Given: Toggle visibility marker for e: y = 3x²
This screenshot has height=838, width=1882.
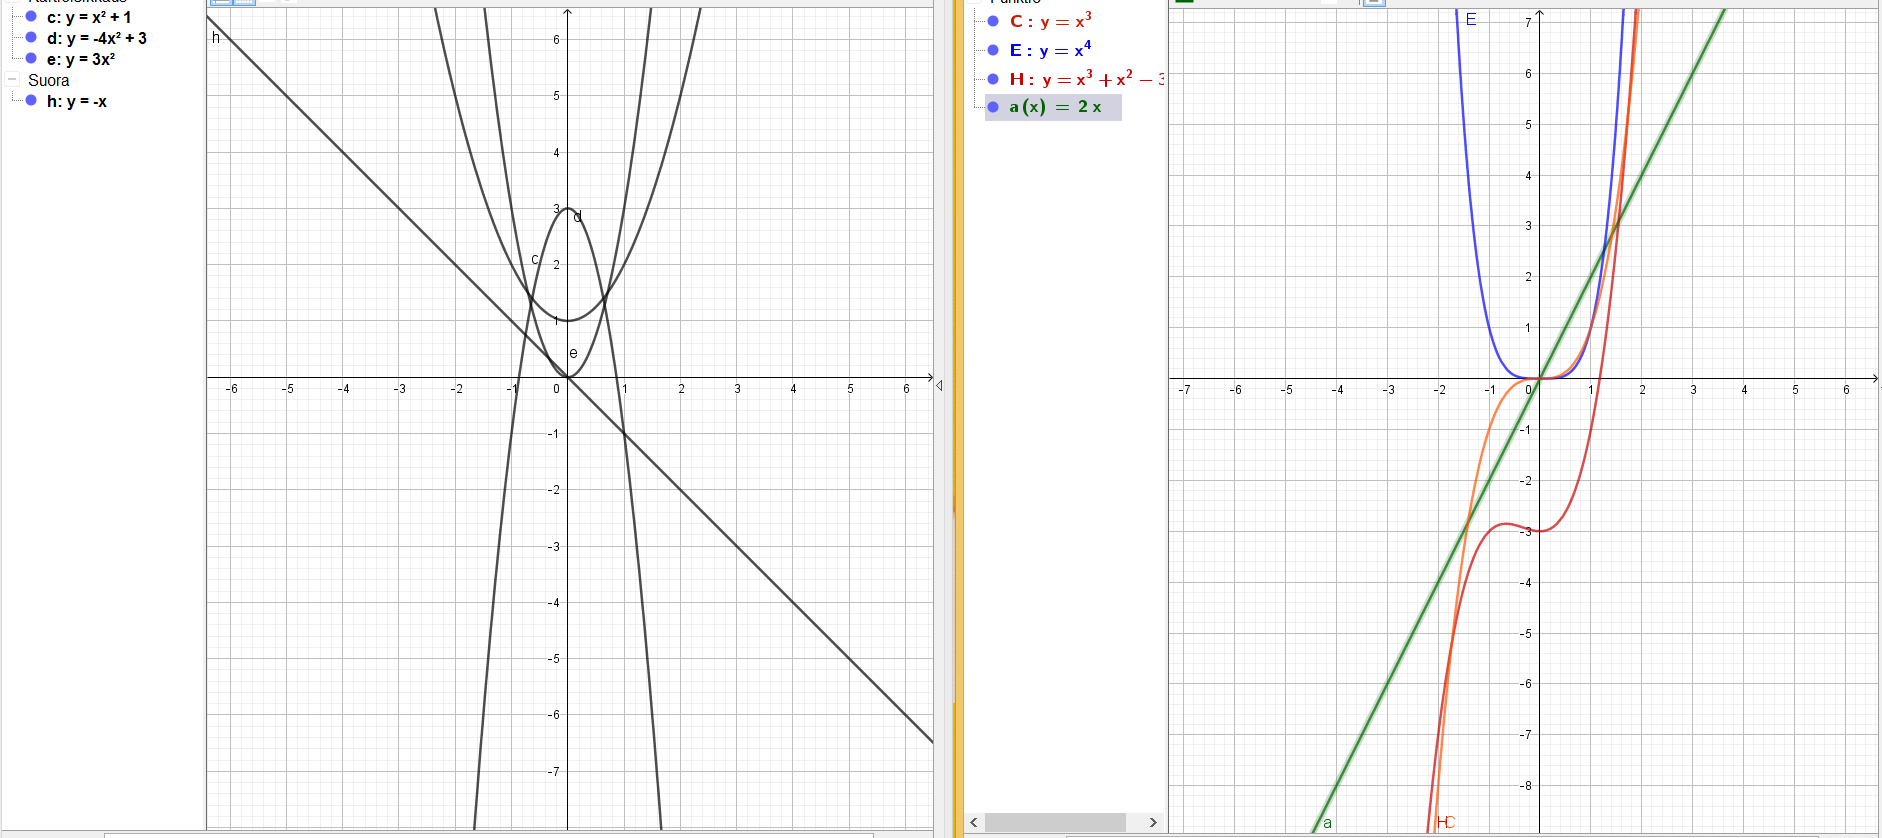Looking at the screenshot, I should [31, 59].
